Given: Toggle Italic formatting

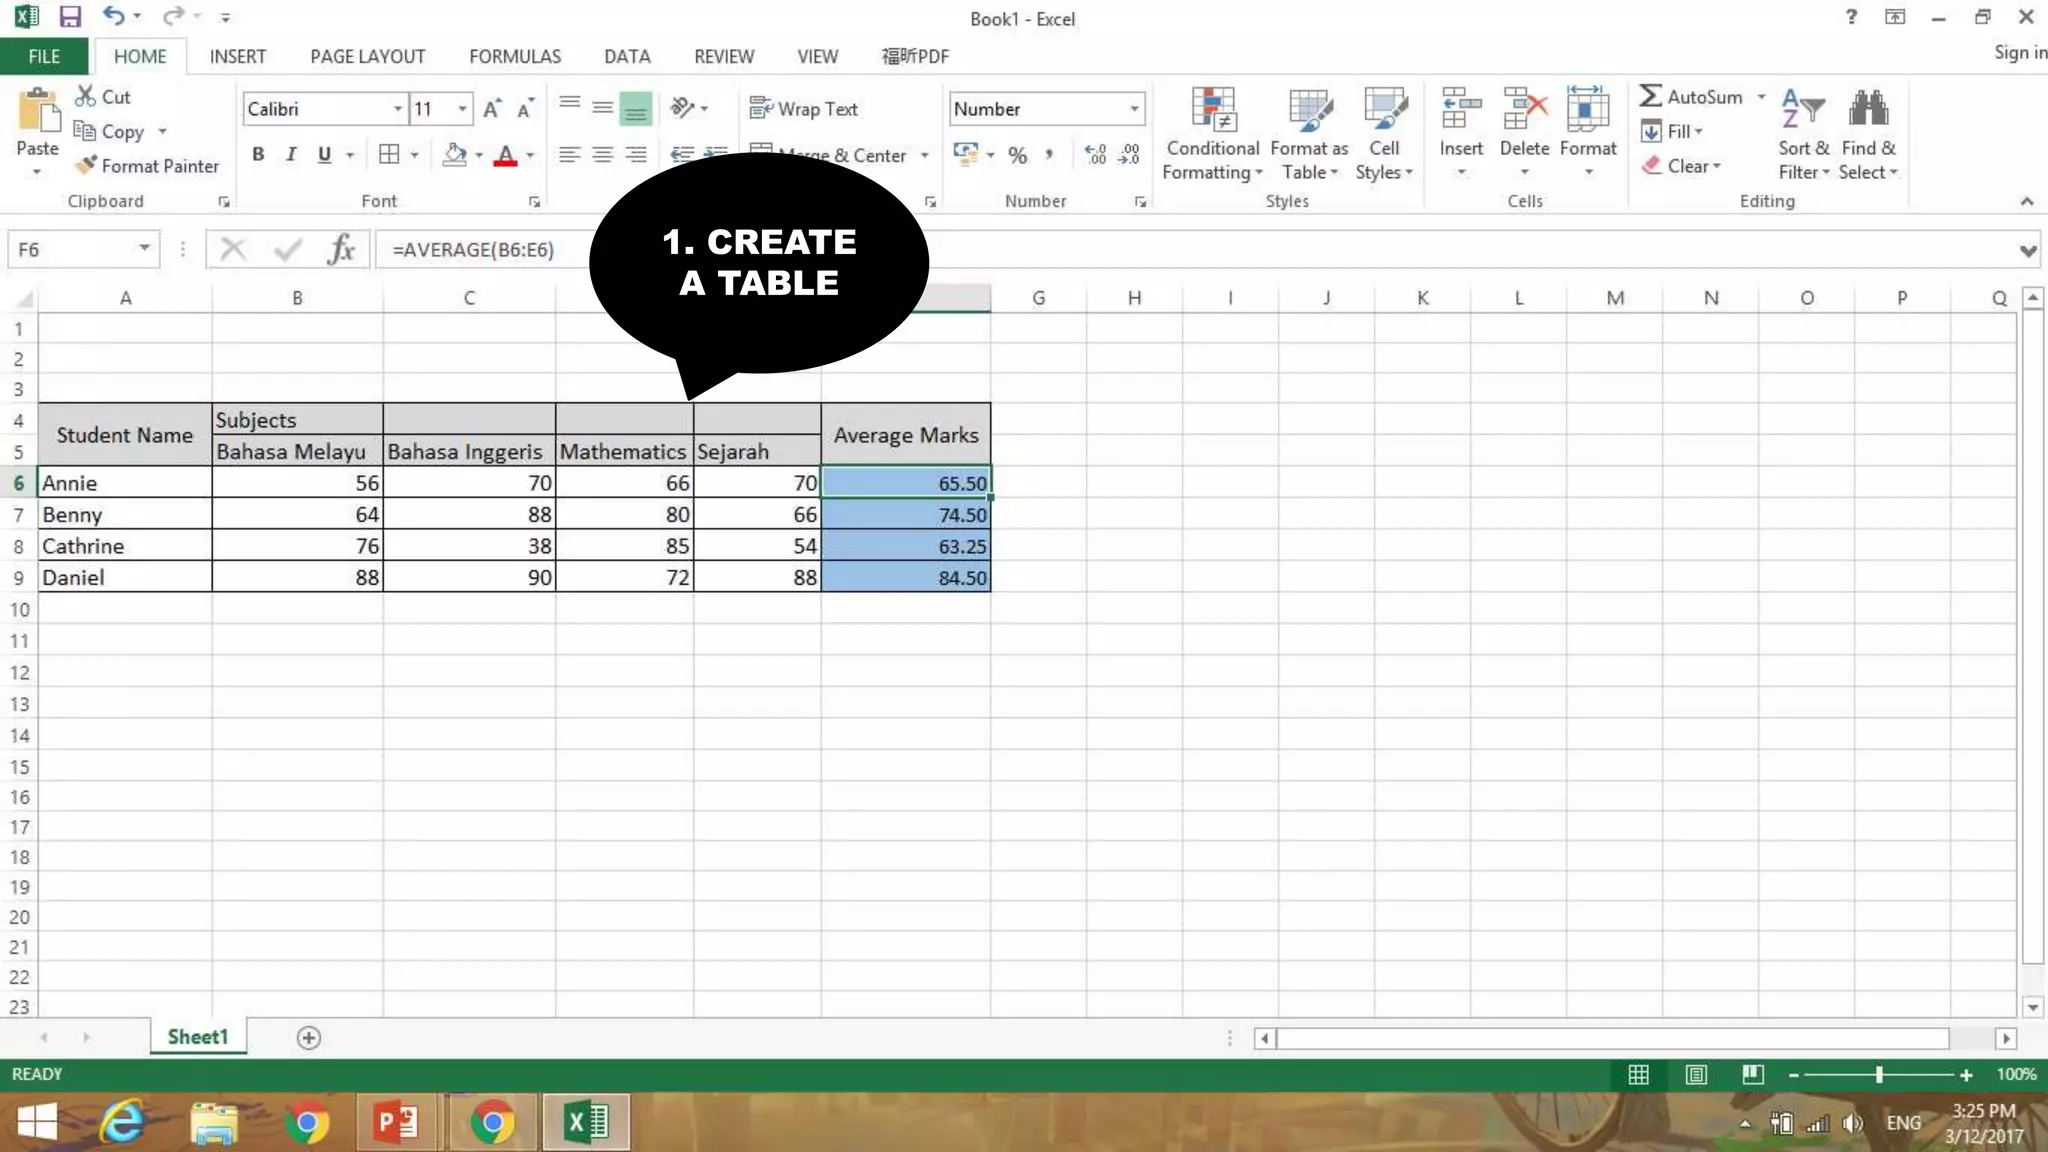Looking at the screenshot, I should pyautogui.click(x=291, y=154).
